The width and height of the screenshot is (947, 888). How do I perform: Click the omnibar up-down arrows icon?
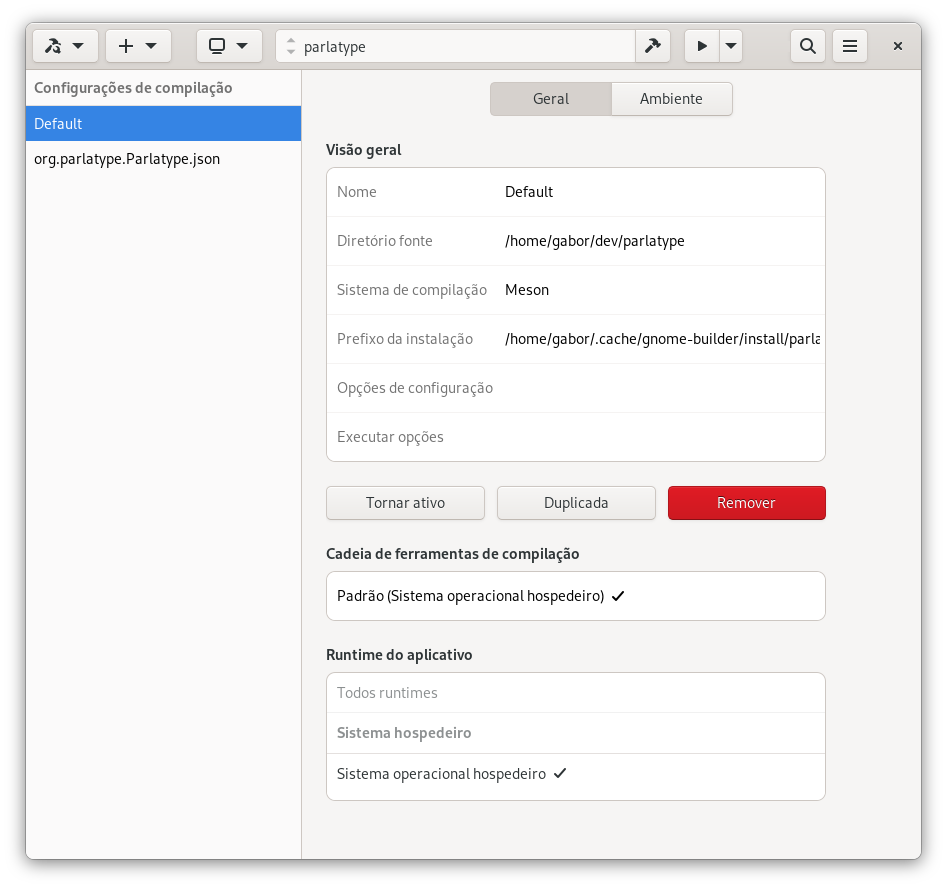pos(291,46)
